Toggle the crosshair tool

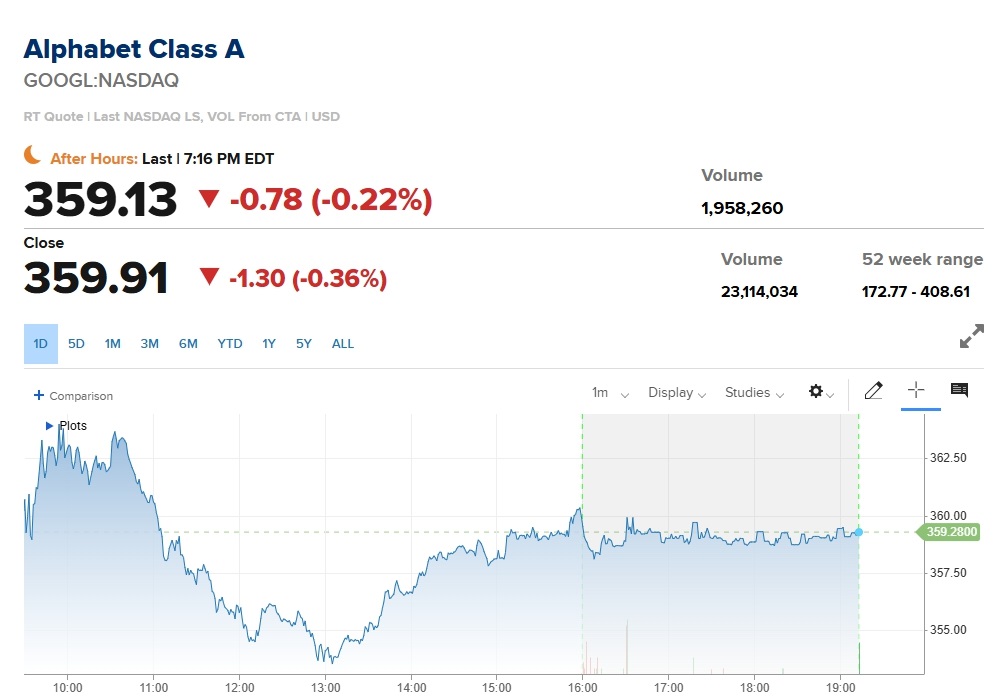(915, 390)
